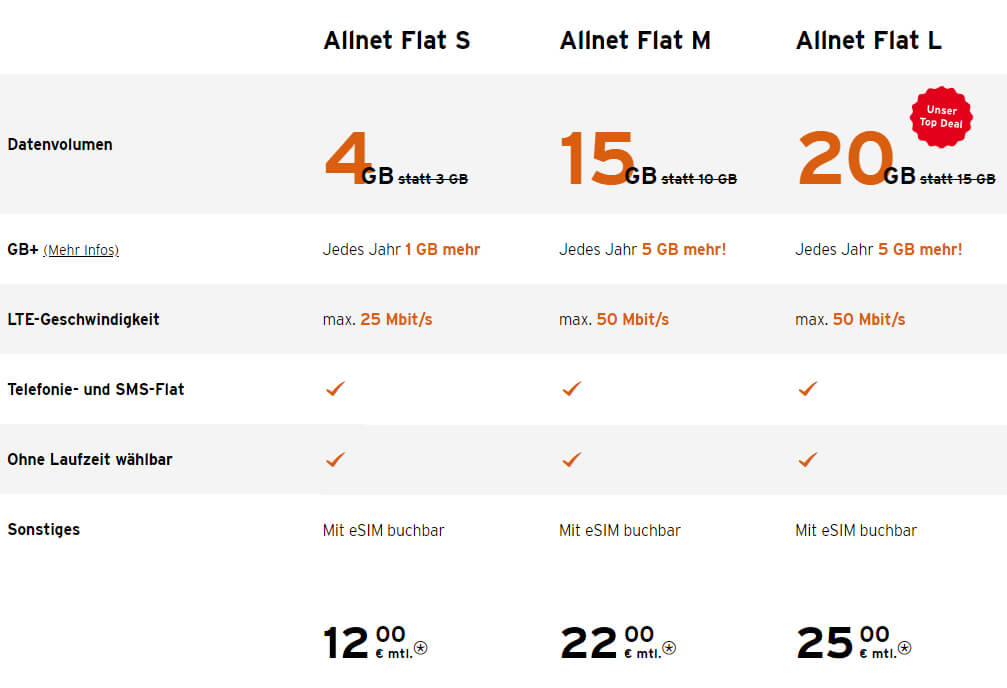Select the Allnet Flat M column heading
Image resolution: width=1007 pixels, height=688 pixels.
click(x=635, y=41)
